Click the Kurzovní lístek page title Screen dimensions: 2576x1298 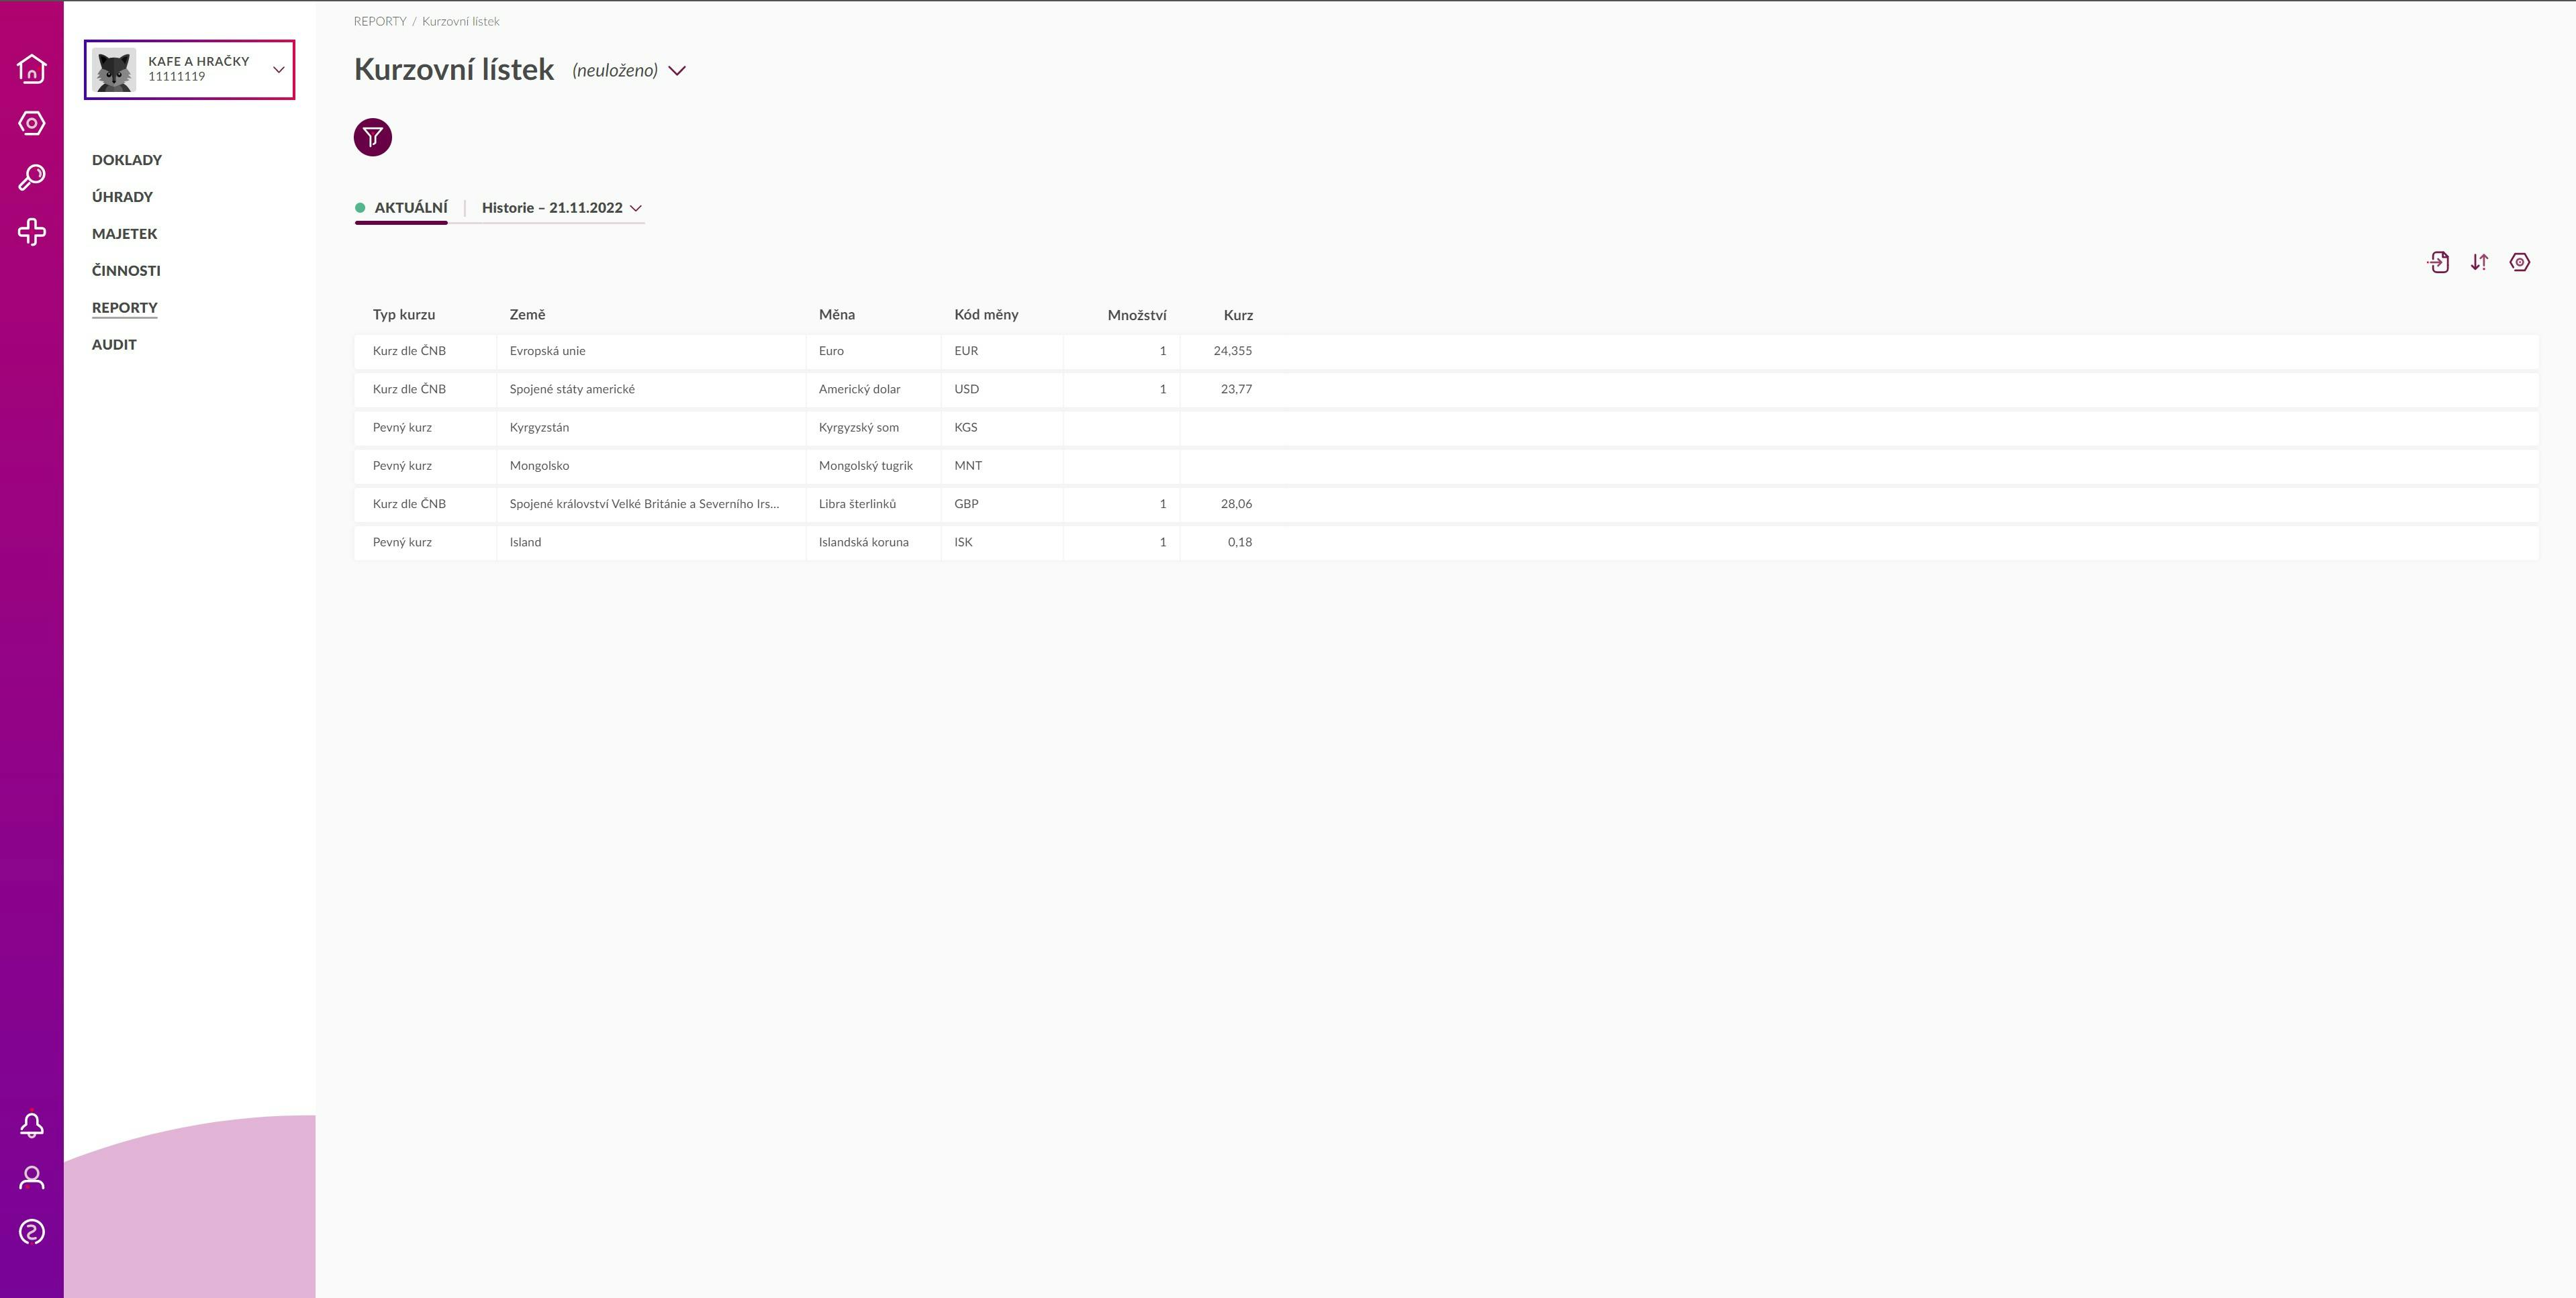coord(454,69)
